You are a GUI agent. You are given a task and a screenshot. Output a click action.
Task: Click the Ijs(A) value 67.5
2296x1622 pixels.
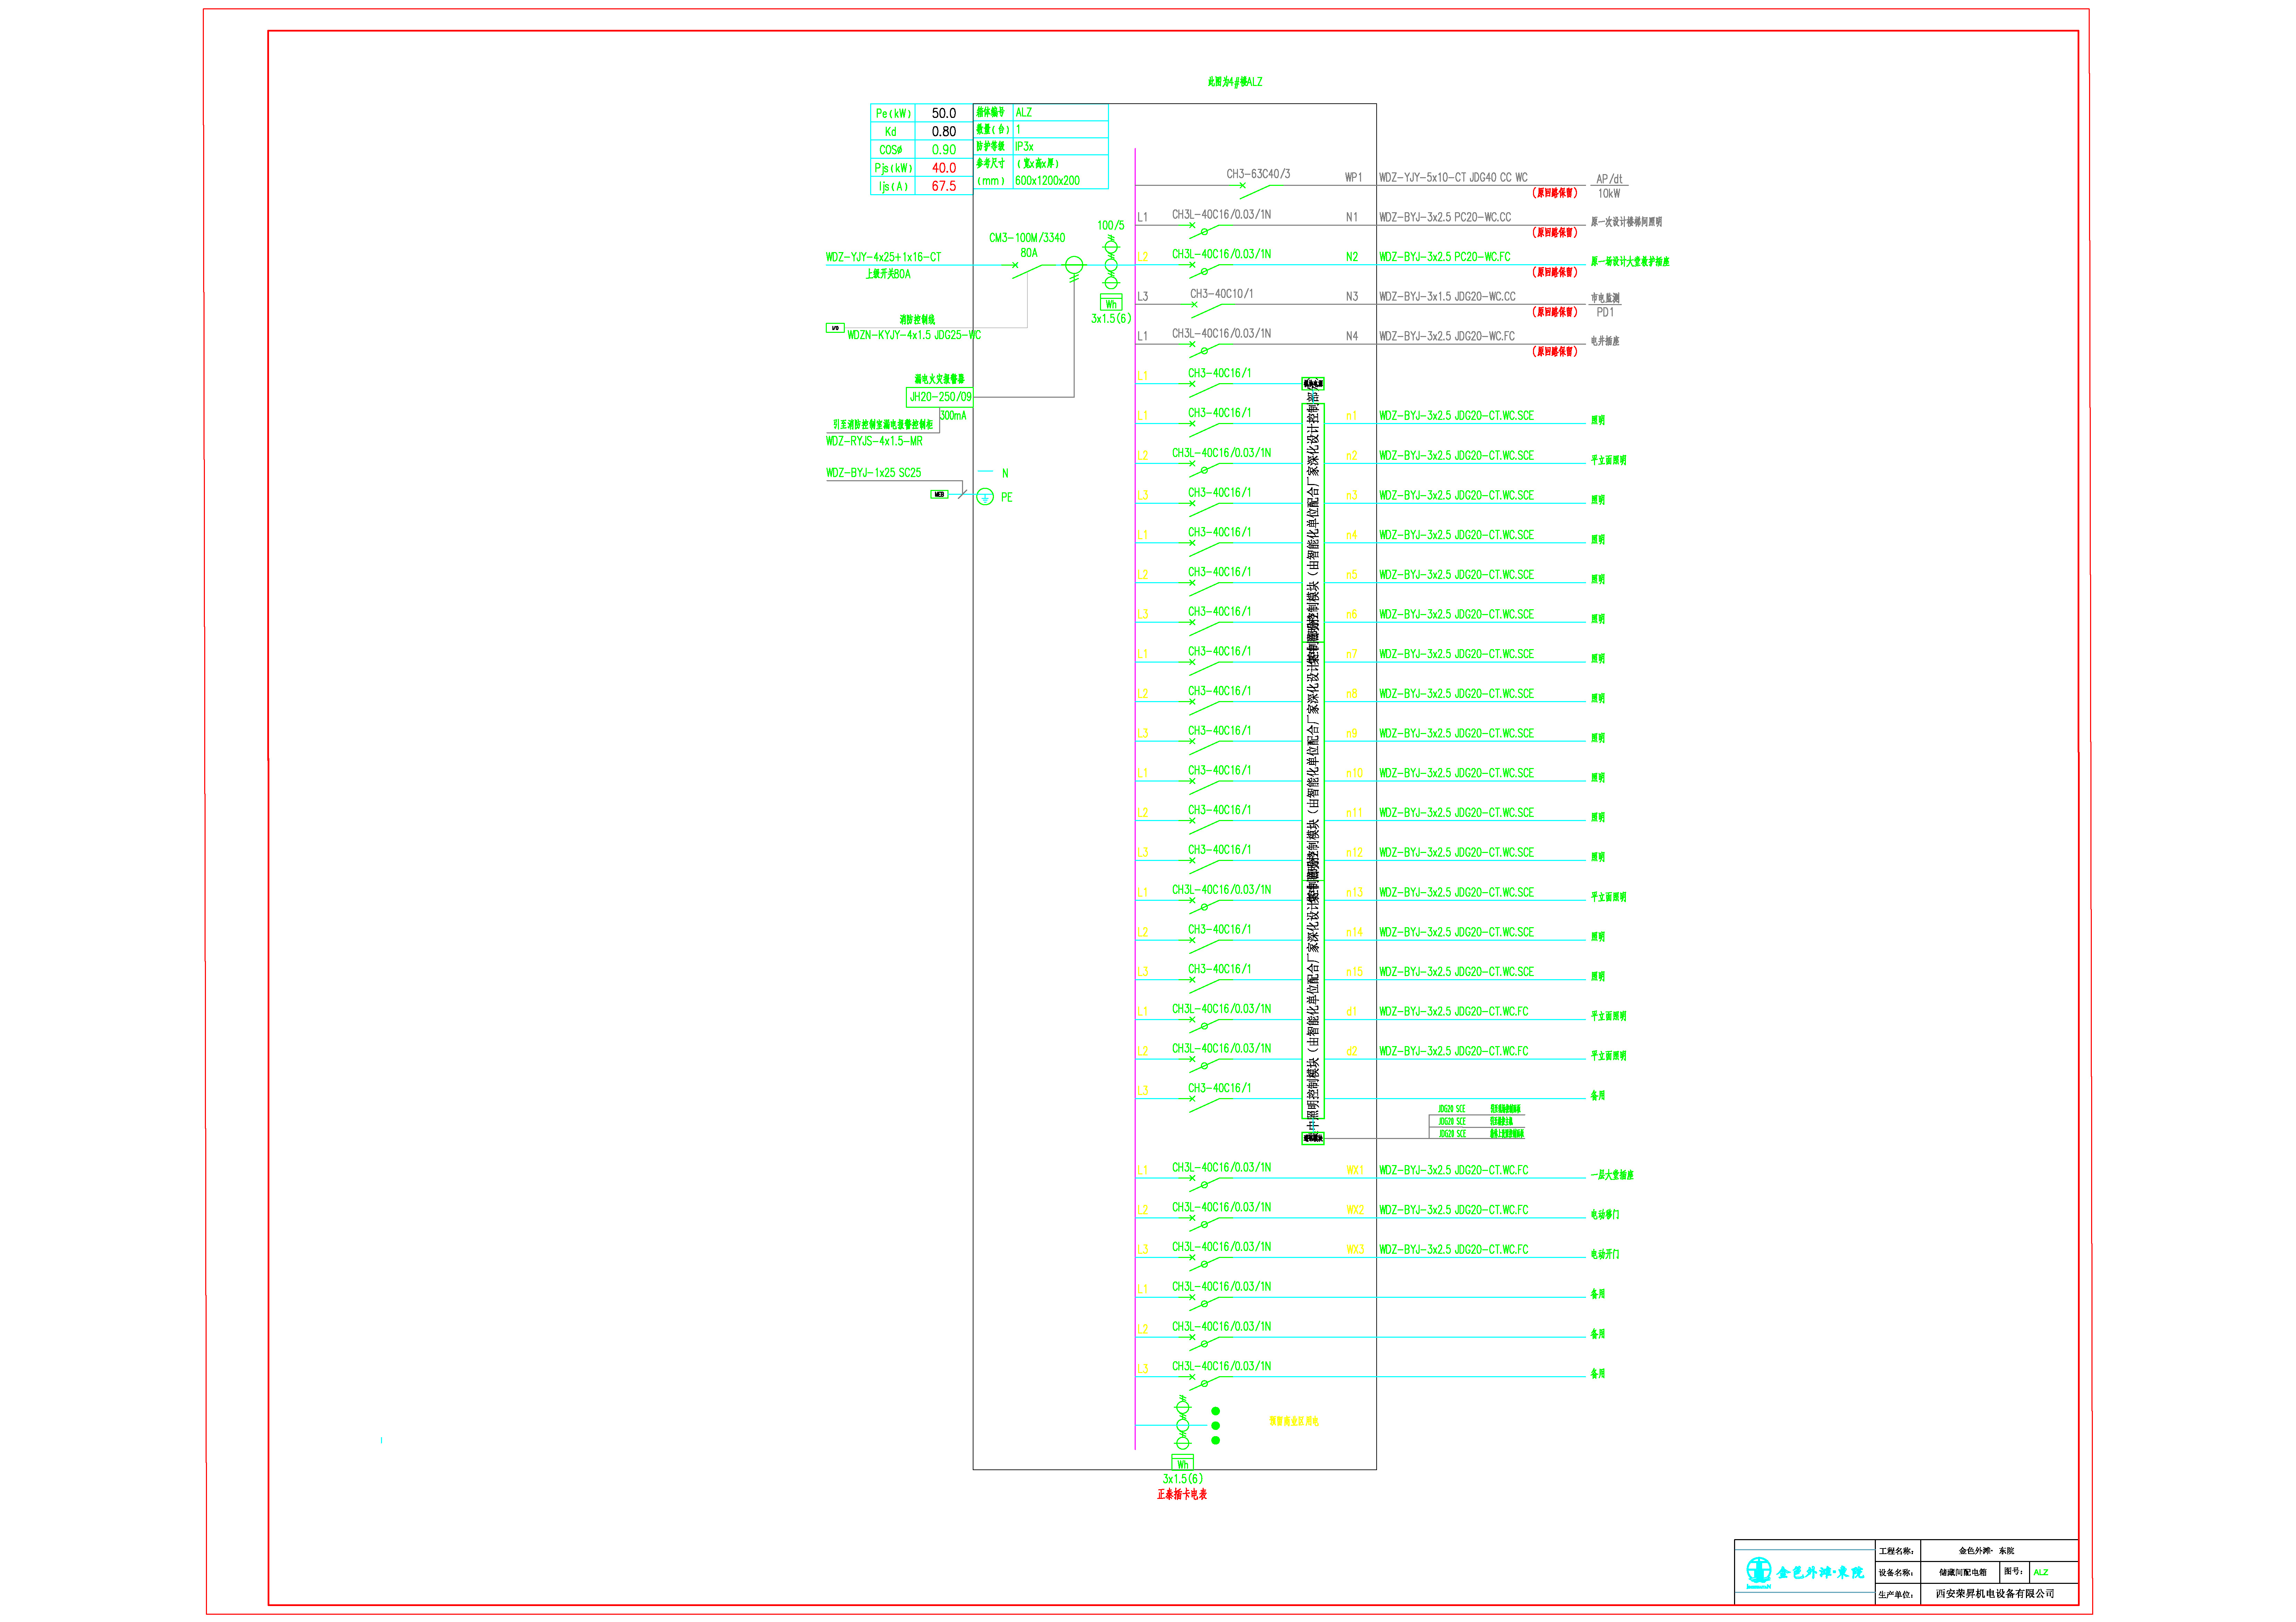point(944,186)
